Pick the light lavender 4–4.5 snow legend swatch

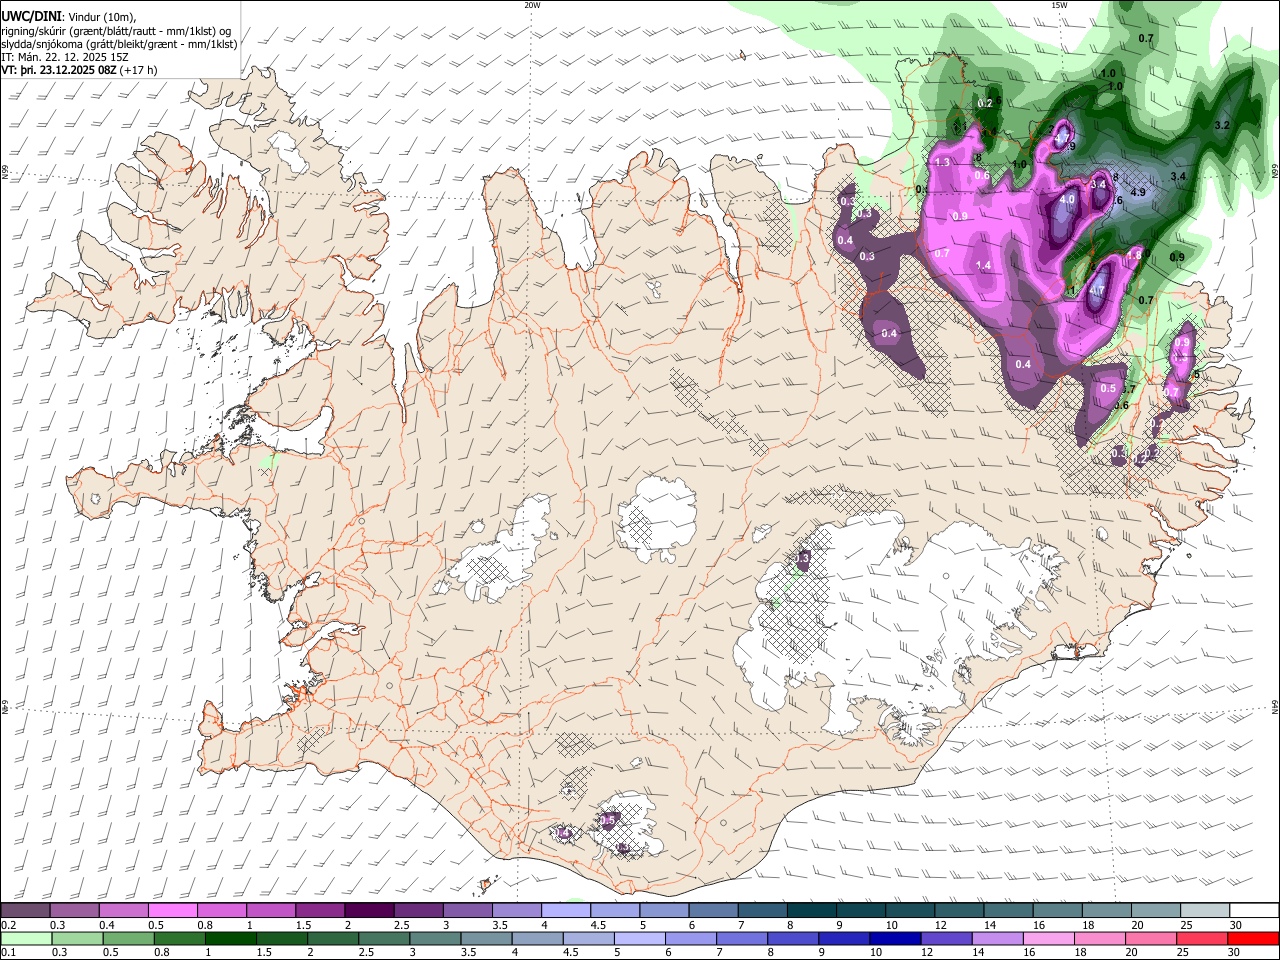pyautogui.click(x=566, y=910)
